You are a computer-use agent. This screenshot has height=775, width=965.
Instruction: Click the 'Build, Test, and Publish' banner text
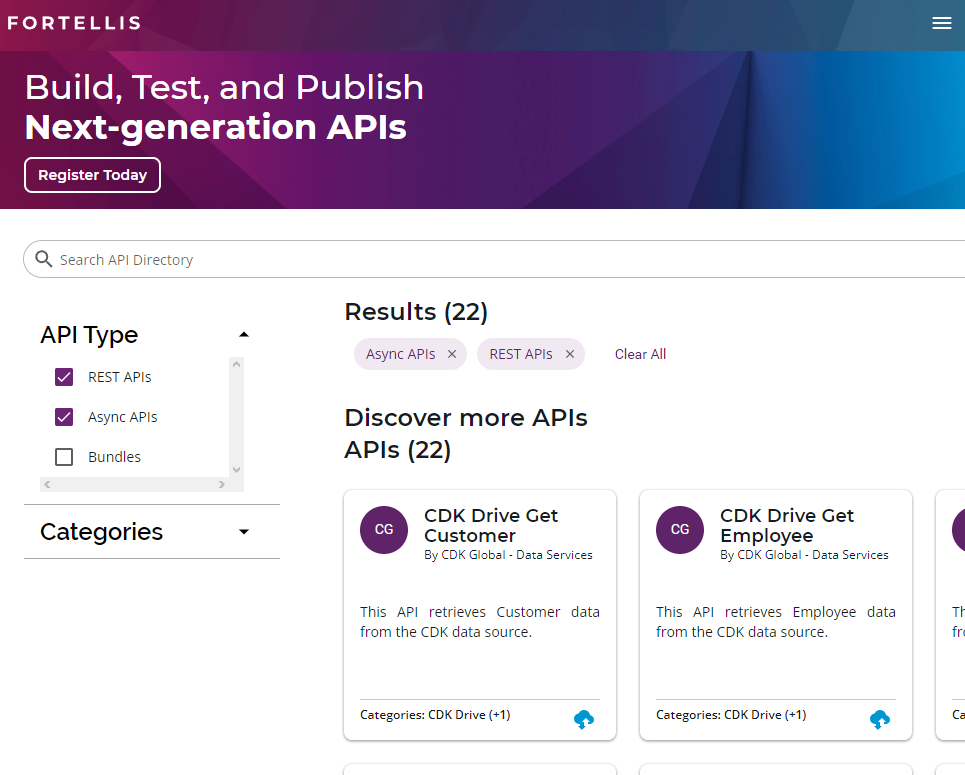pos(225,87)
